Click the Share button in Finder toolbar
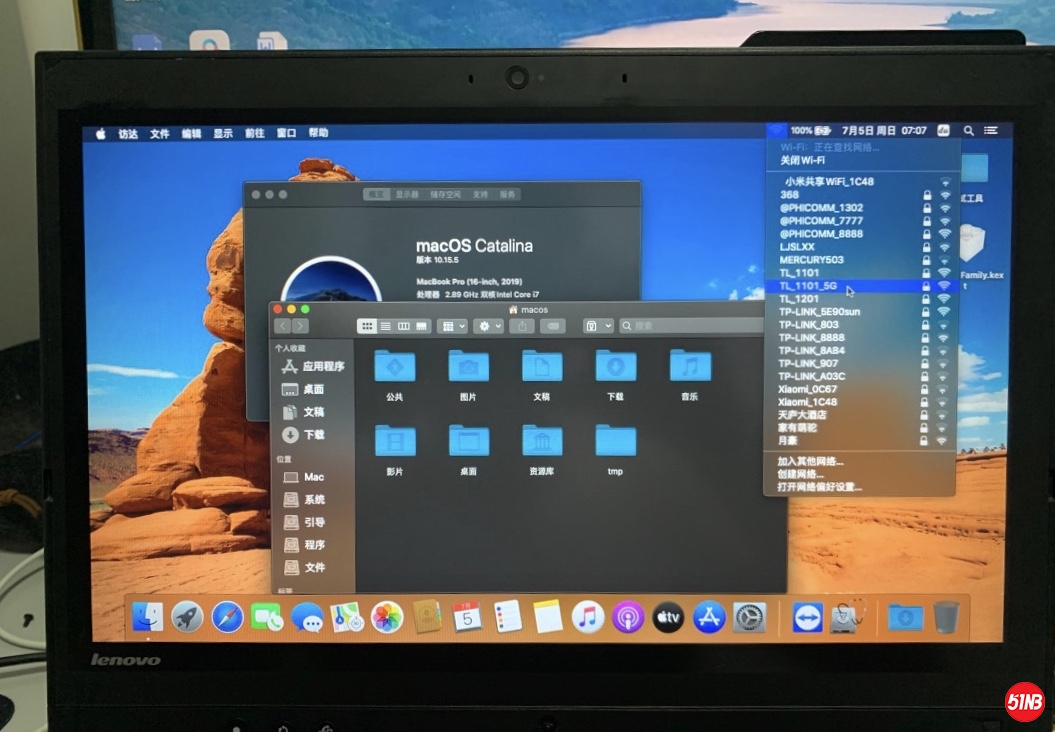 pyautogui.click(x=523, y=326)
